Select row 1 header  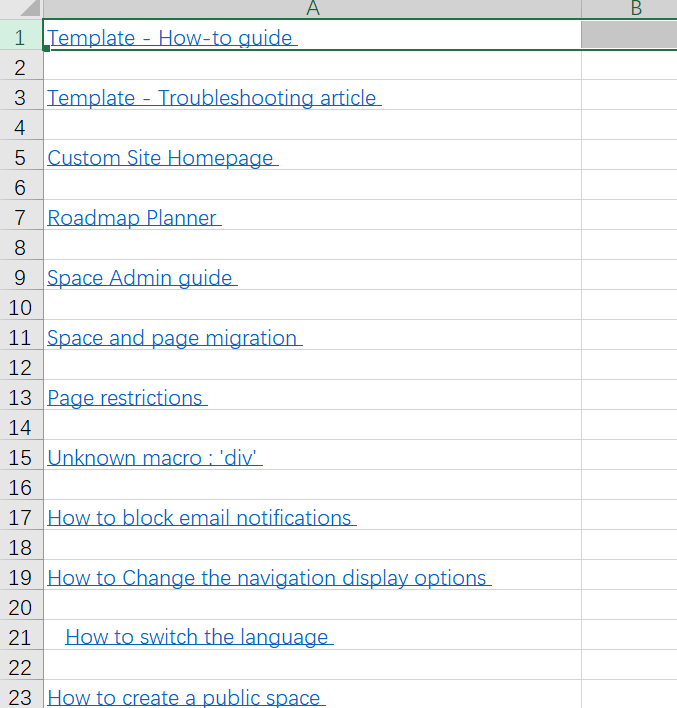(21, 35)
